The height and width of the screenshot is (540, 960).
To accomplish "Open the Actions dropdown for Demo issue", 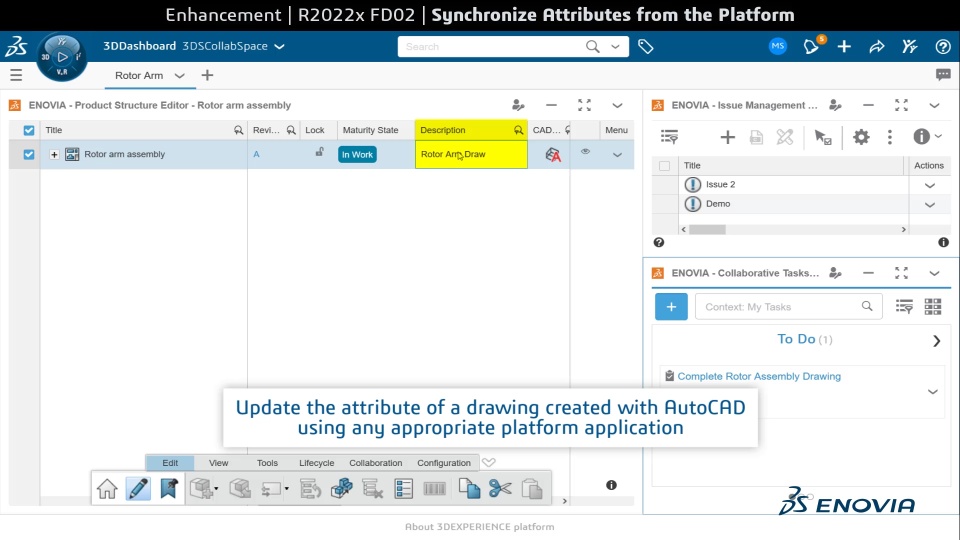I will 929,205.
